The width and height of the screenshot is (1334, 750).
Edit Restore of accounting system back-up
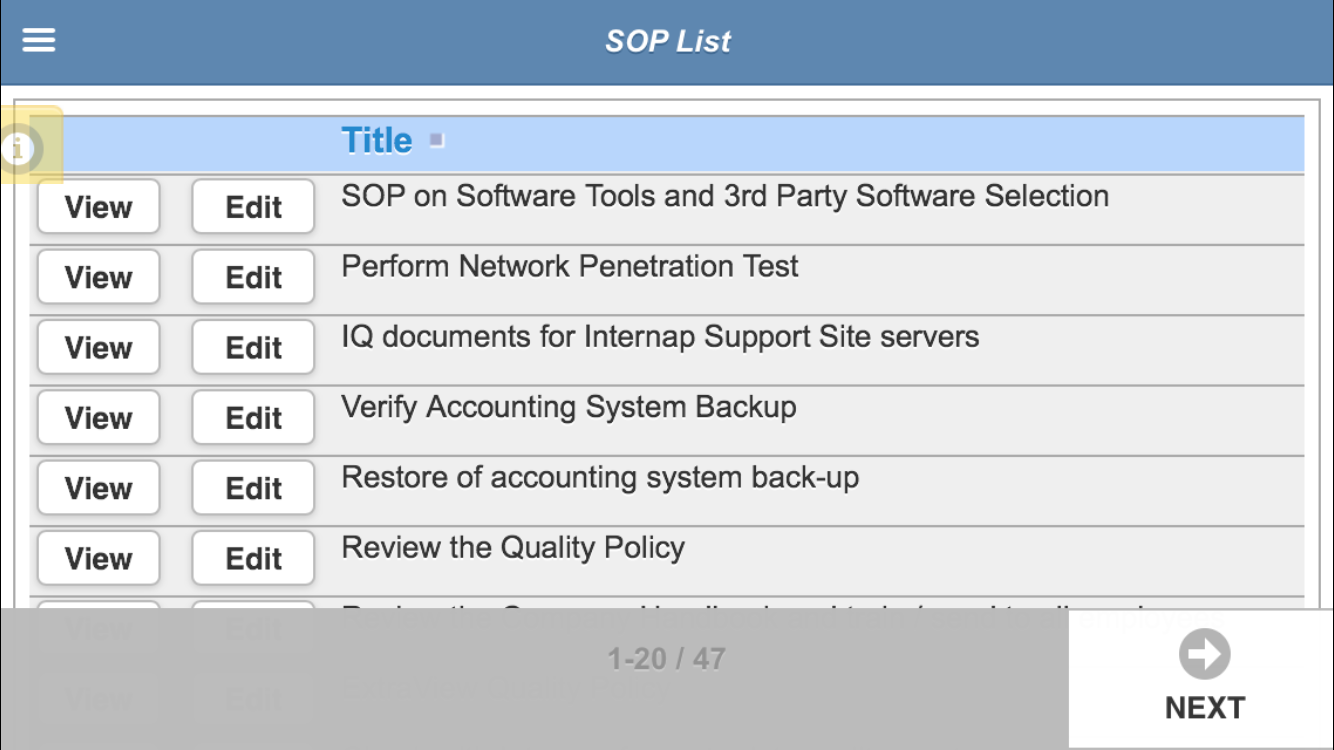[253, 488]
